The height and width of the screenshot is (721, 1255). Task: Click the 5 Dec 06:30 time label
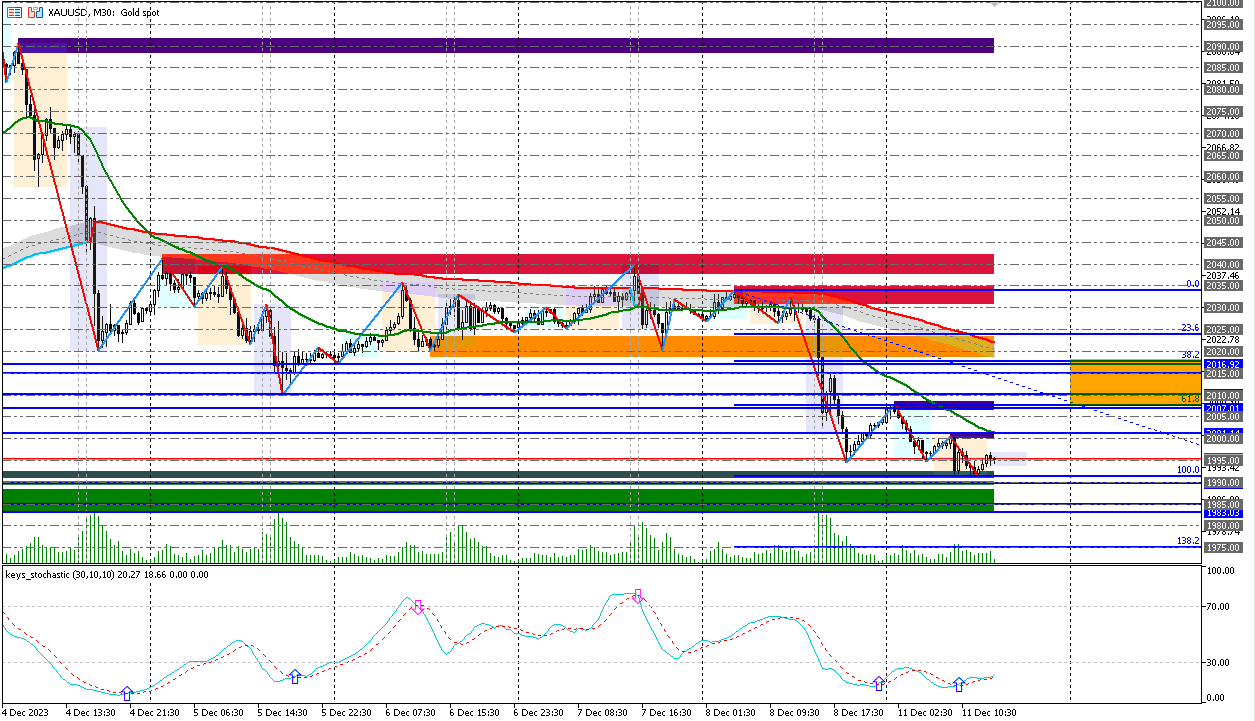219,713
